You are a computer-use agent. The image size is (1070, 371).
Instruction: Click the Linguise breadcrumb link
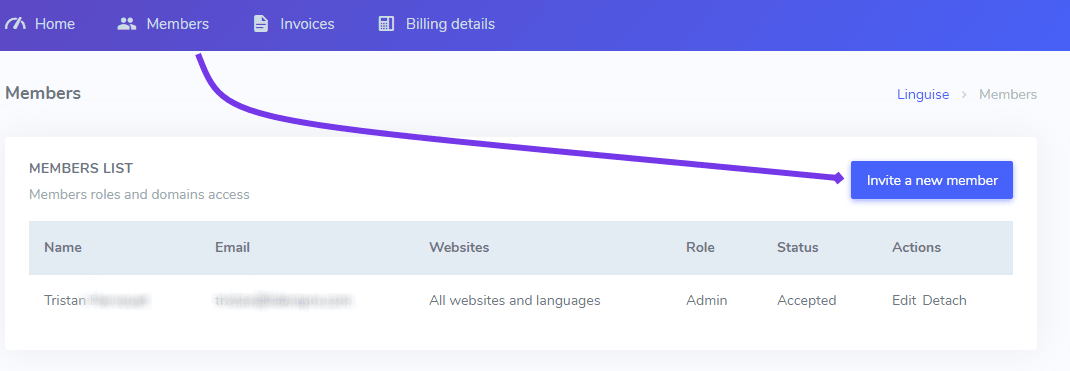click(923, 94)
